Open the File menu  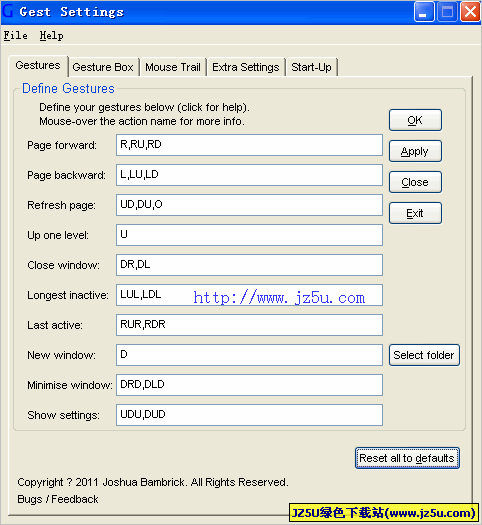pyautogui.click(x=15, y=35)
